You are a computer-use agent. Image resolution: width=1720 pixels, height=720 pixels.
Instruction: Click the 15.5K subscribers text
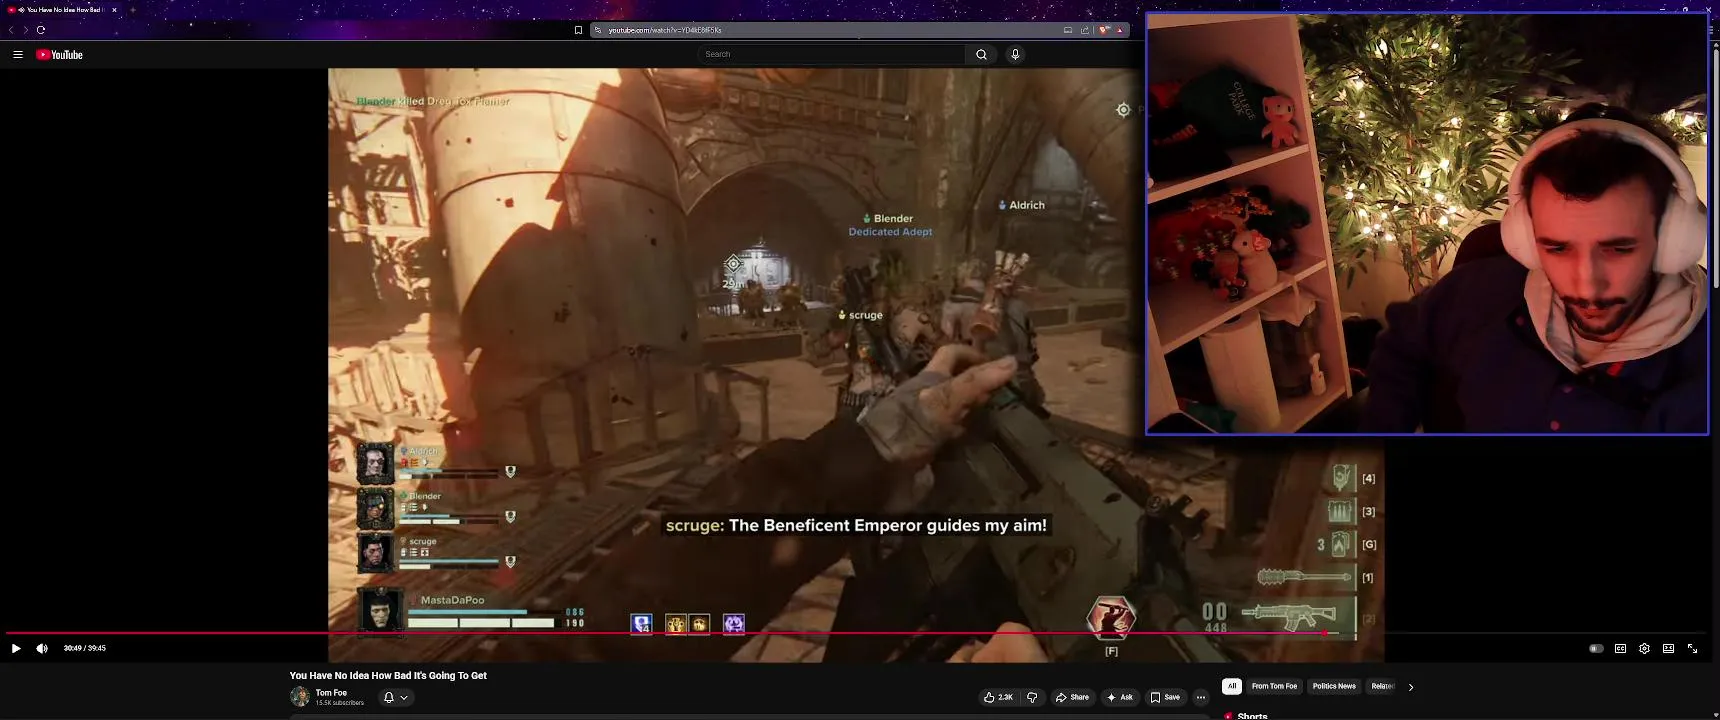340,703
